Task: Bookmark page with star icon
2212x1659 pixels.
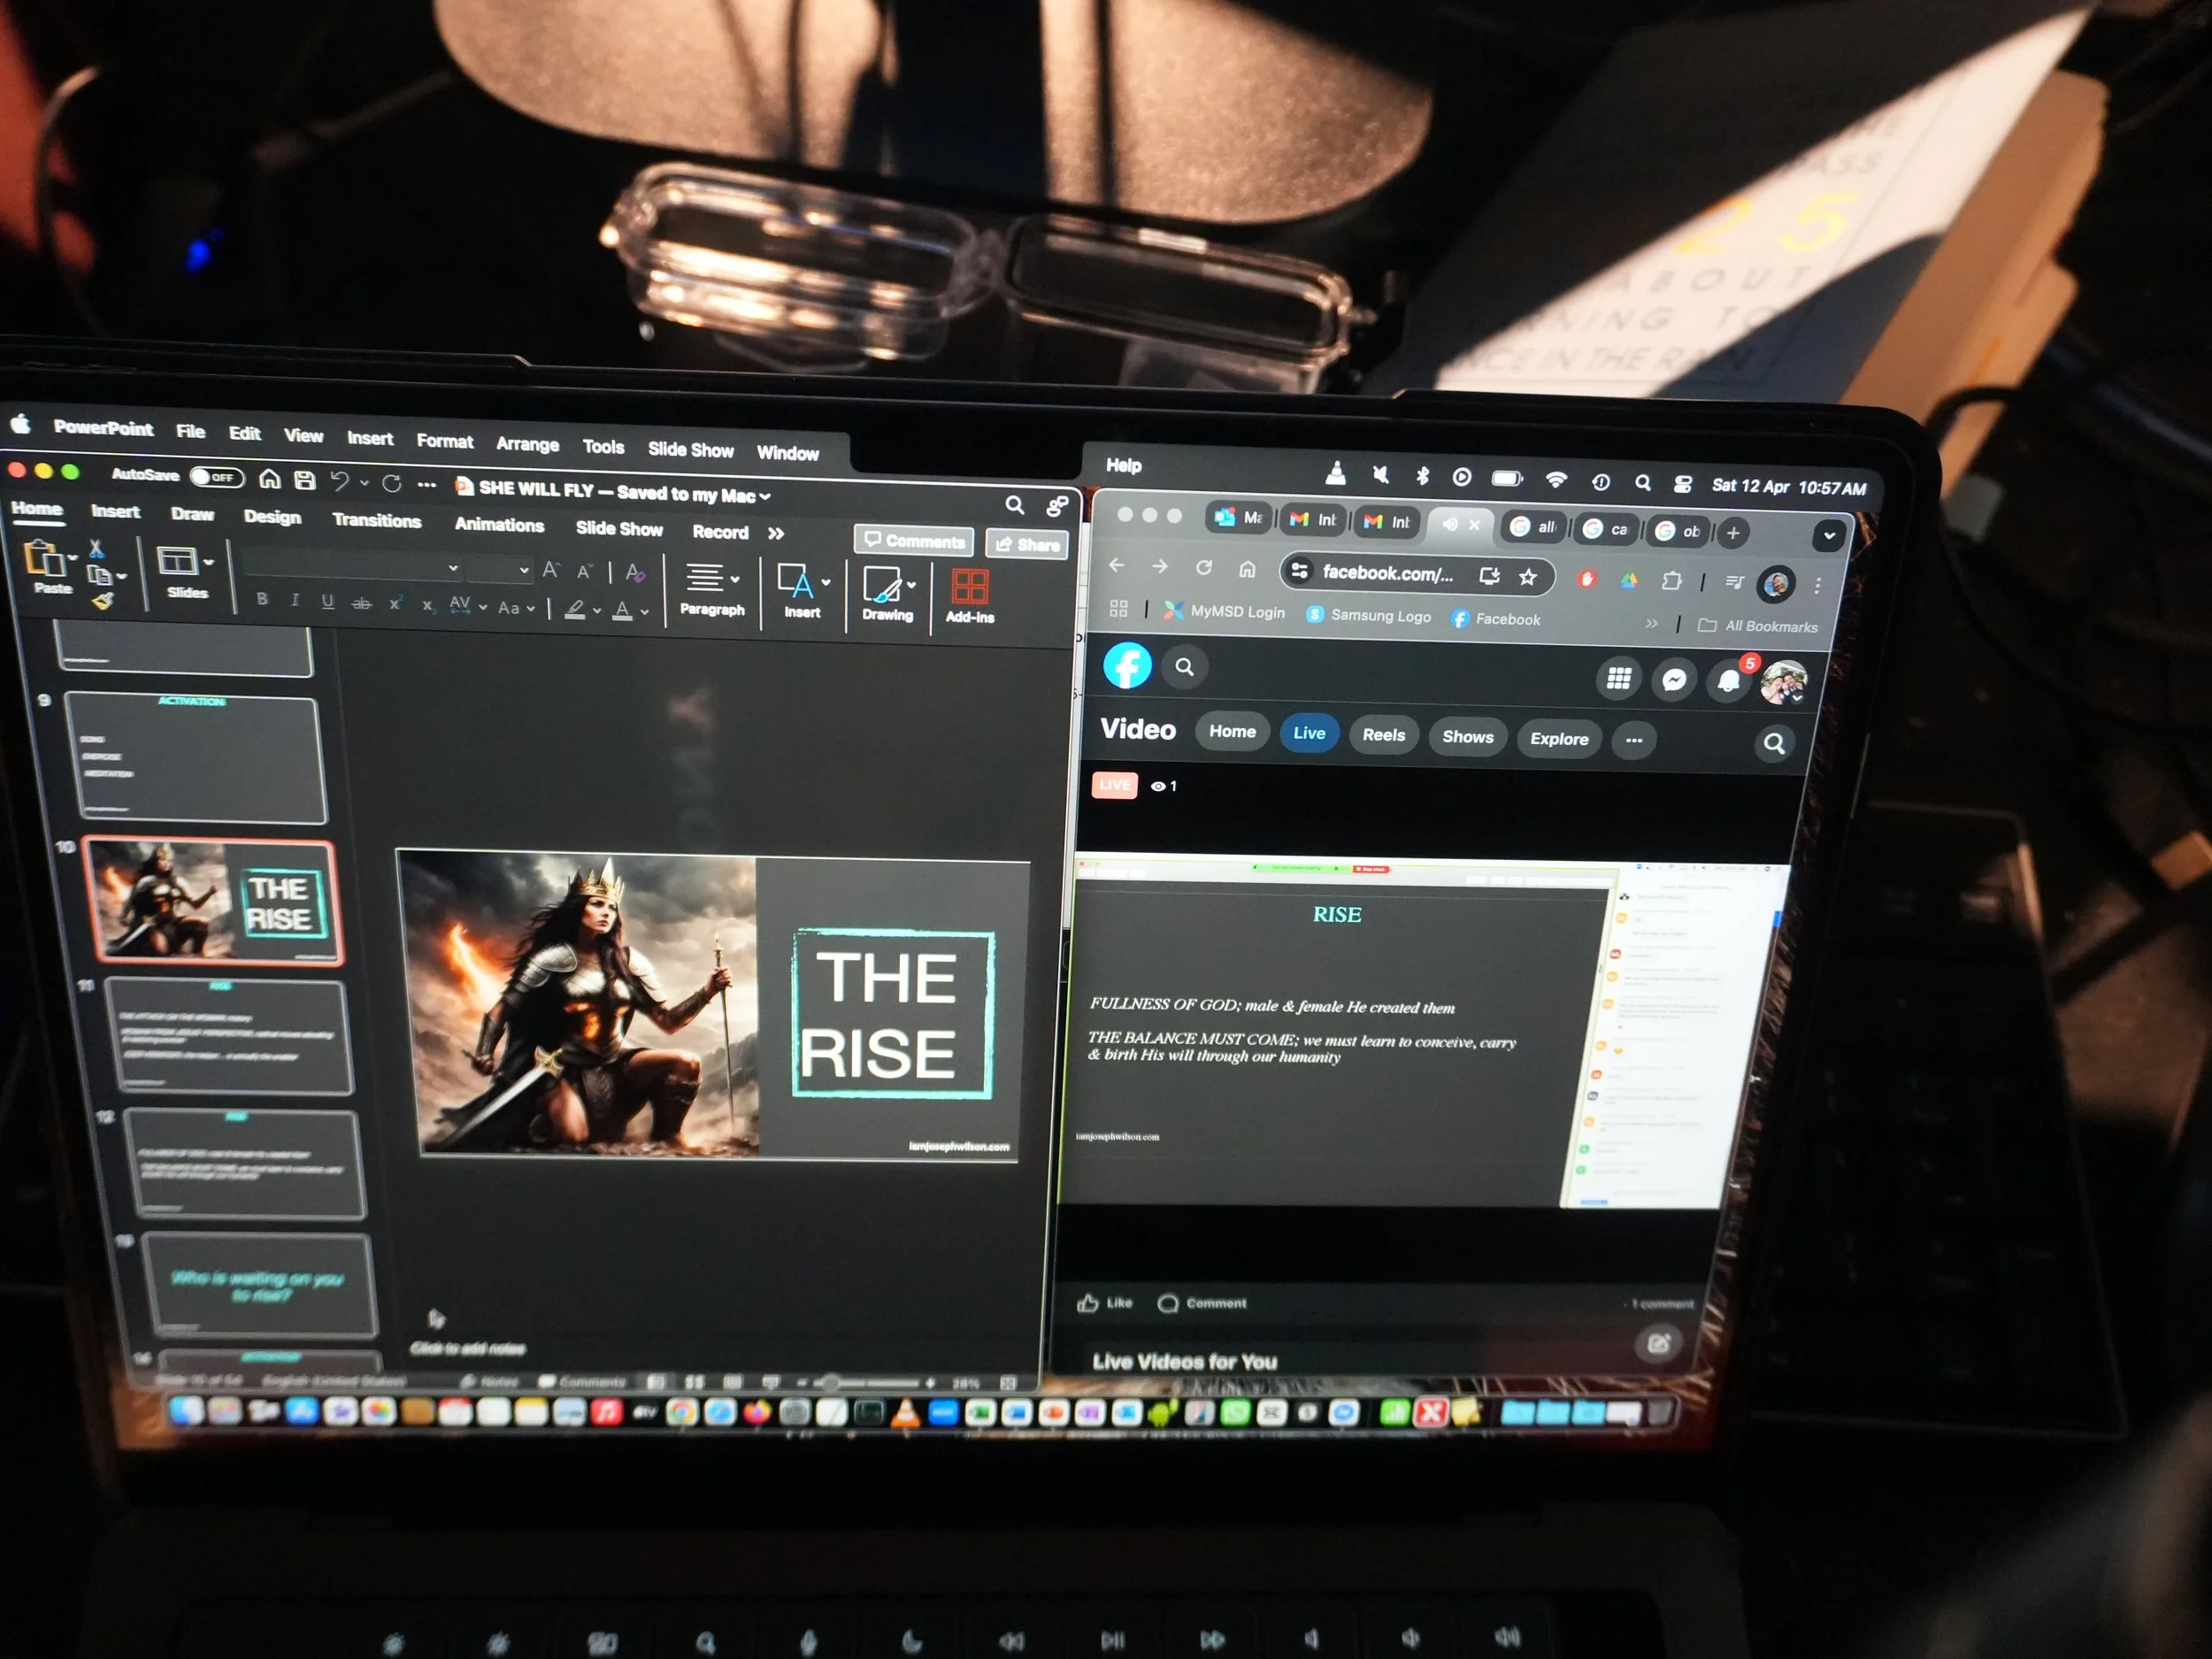Action: pyautogui.click(x=1527, y=577)
